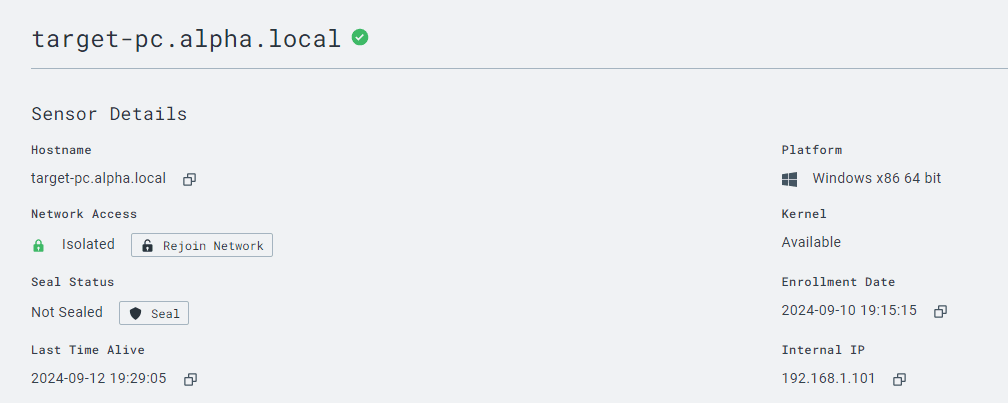Copy the Enrollment Date value

tap(940, 311)
